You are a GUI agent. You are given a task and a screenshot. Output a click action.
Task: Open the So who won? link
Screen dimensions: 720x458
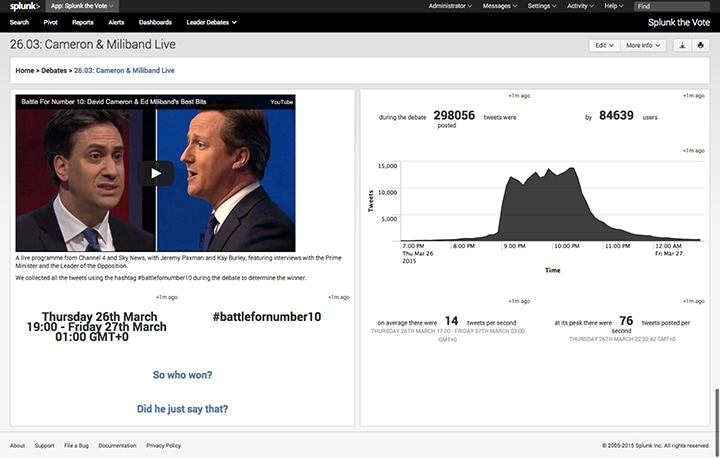coord(182,375)
